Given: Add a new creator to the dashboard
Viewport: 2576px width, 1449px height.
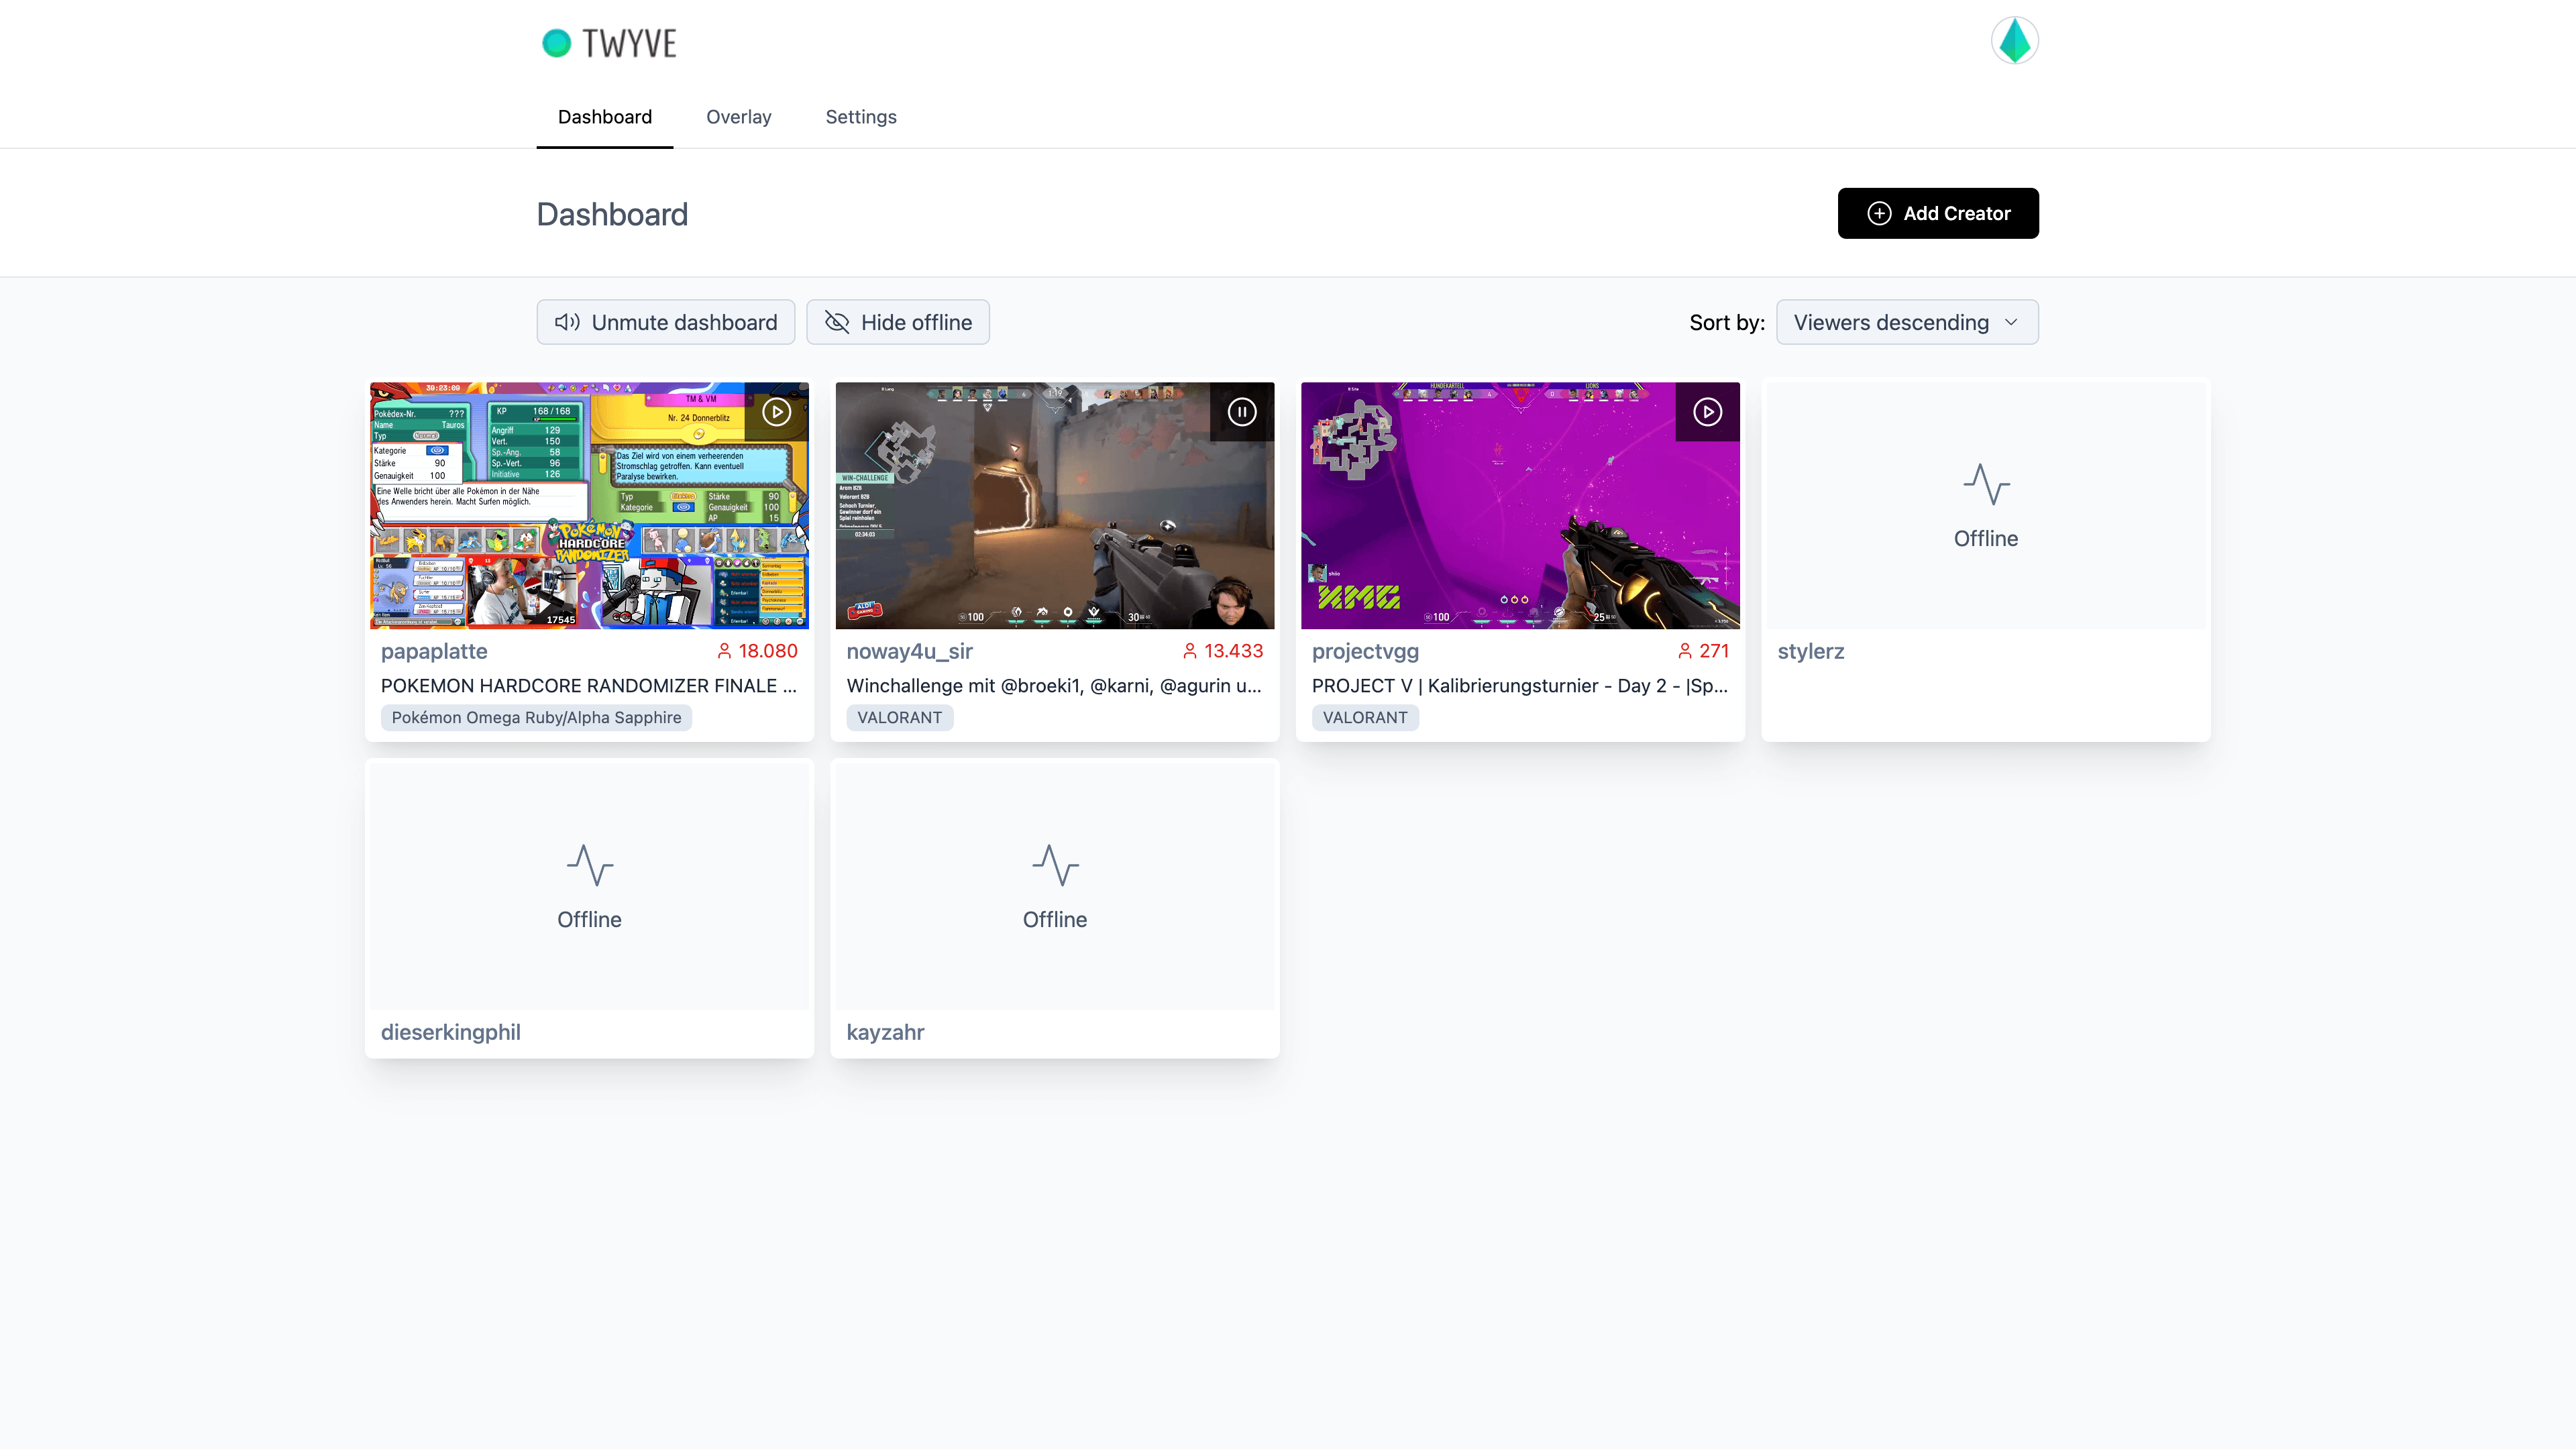Looking at the screenshot, I should pyautogui.click(x=1937, y=213).
